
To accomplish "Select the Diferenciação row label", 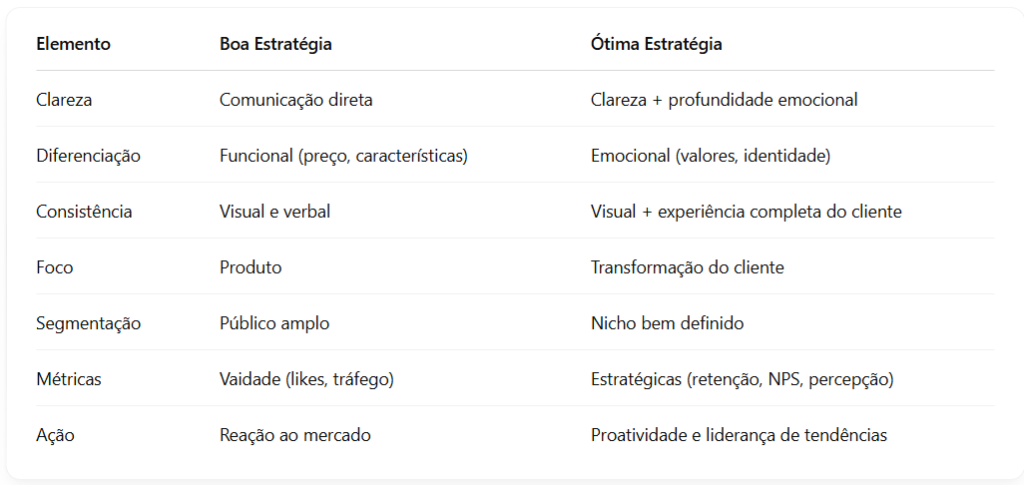I will [88, 156].
